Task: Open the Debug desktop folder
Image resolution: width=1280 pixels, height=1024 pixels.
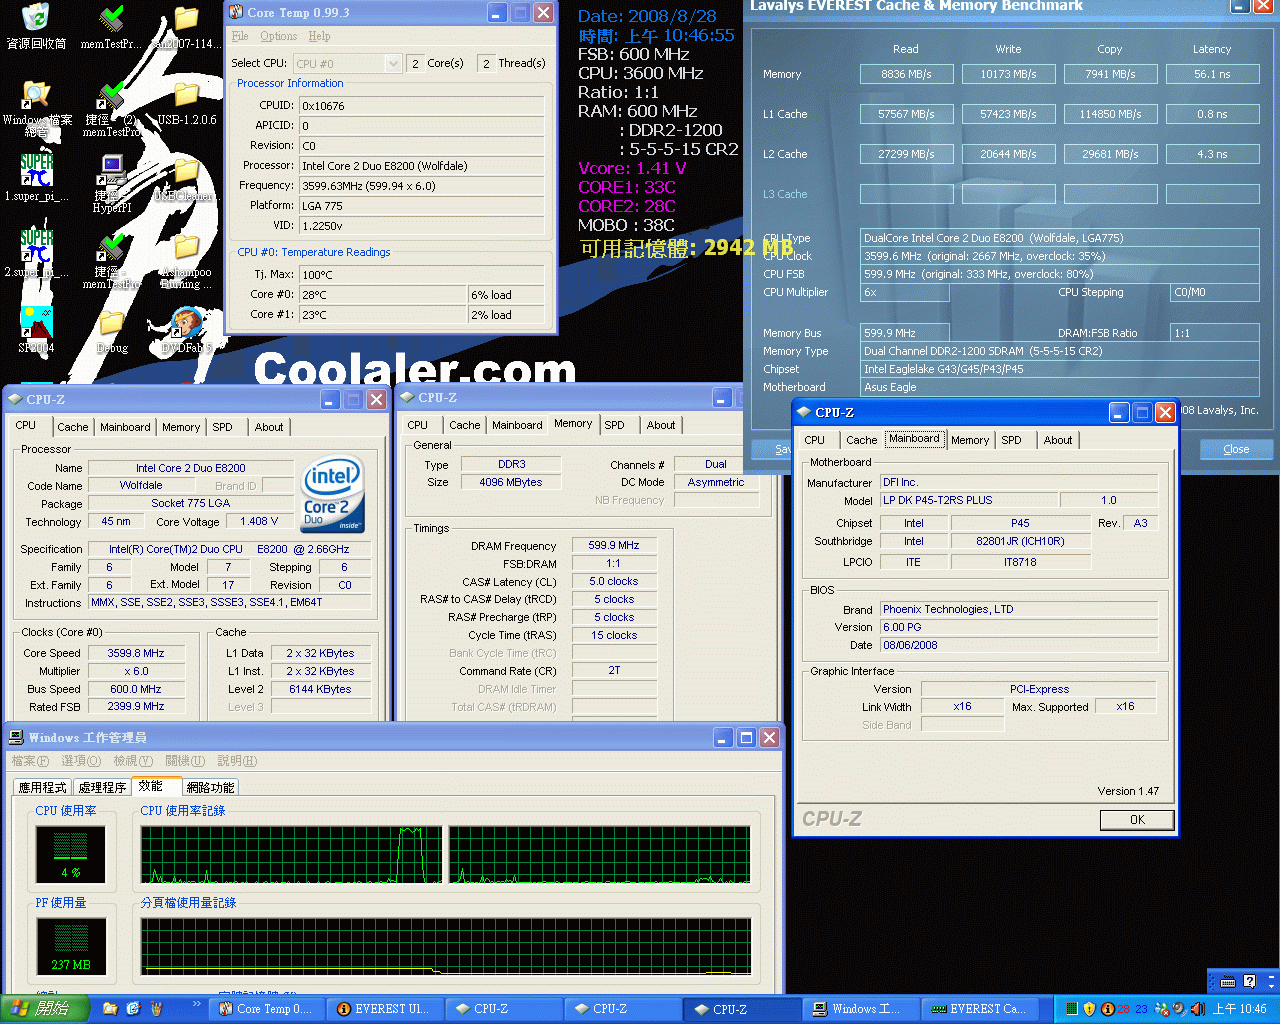Action: click(x=111, y=332)
